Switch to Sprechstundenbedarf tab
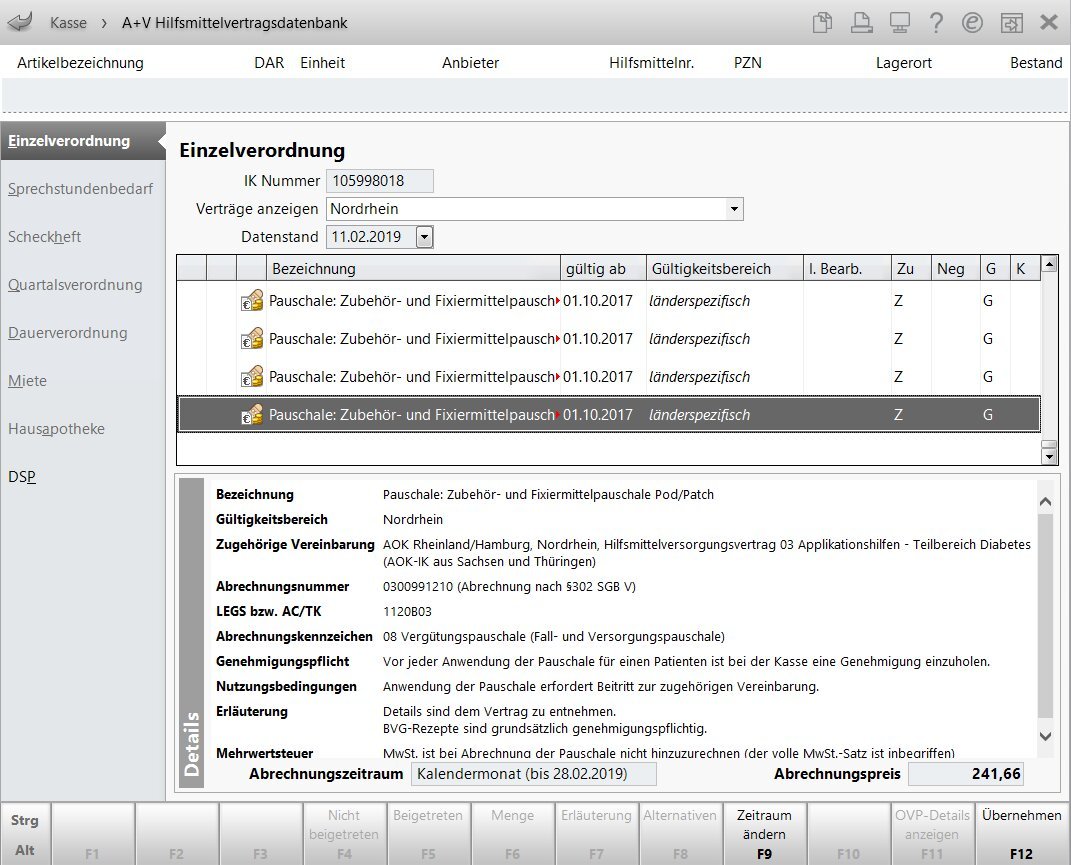This screenshot has height=865, width=1071. click(81, 189)
